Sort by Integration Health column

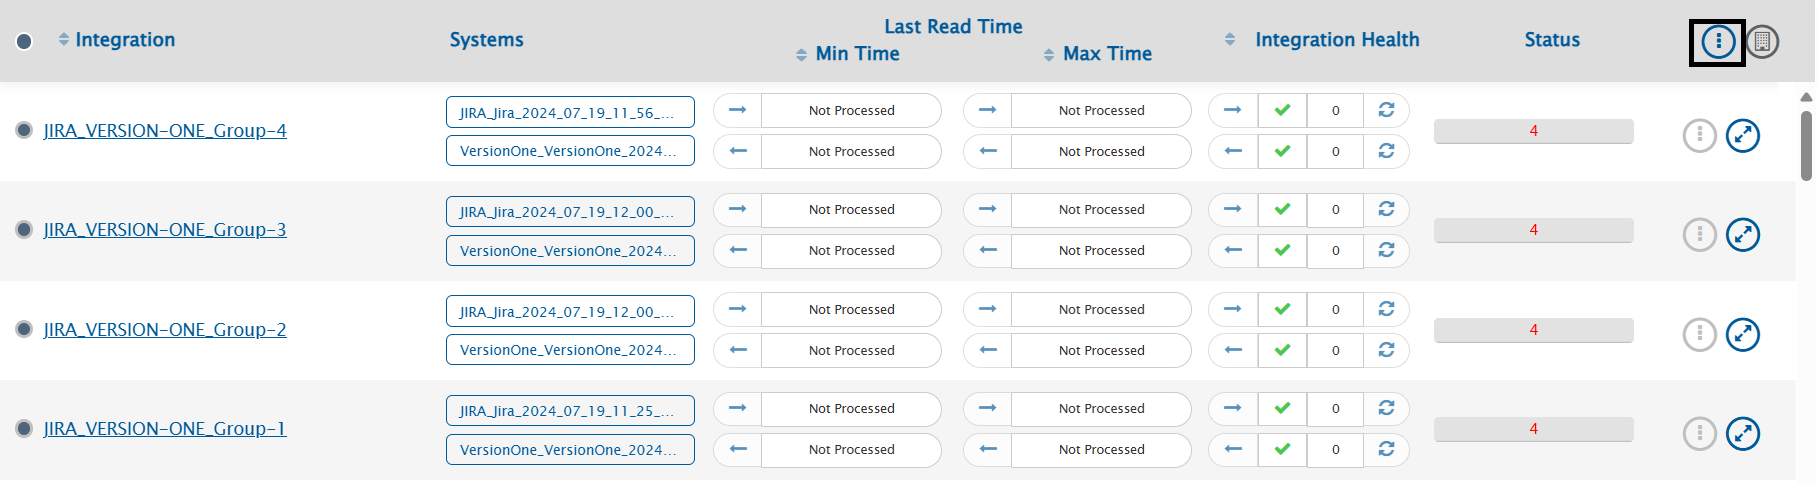1230,39
